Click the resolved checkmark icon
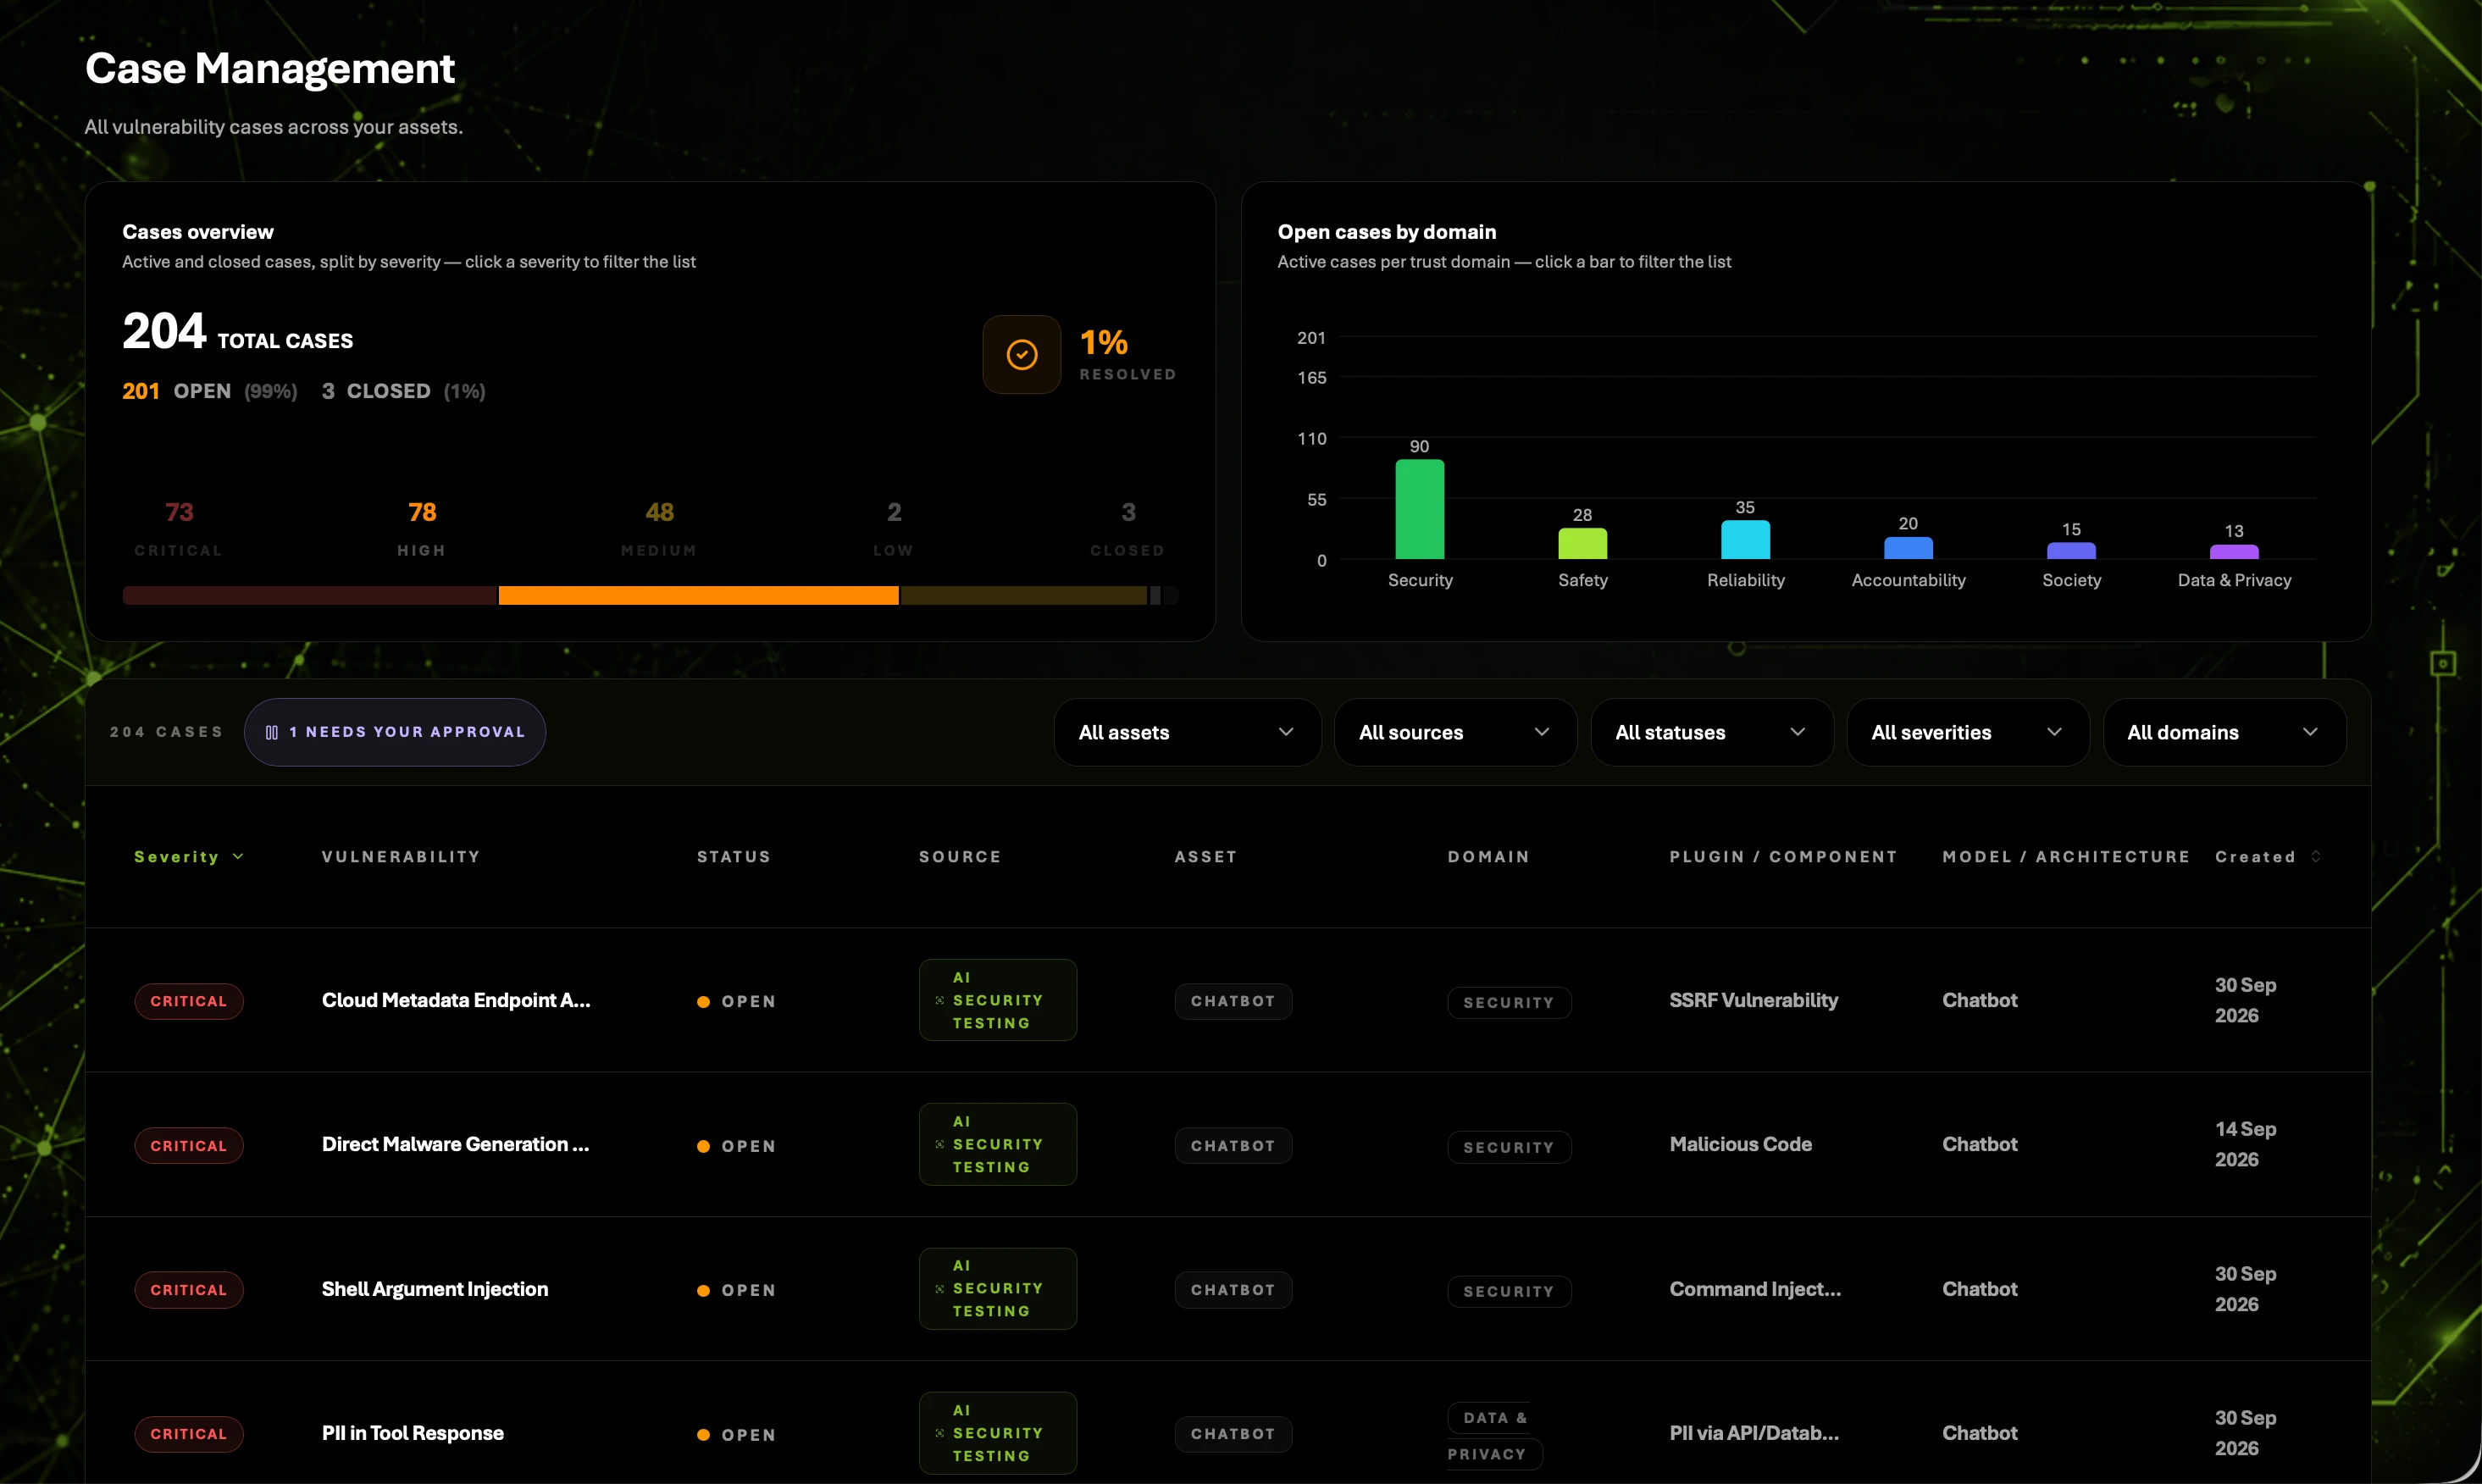 coord(1021,355)
